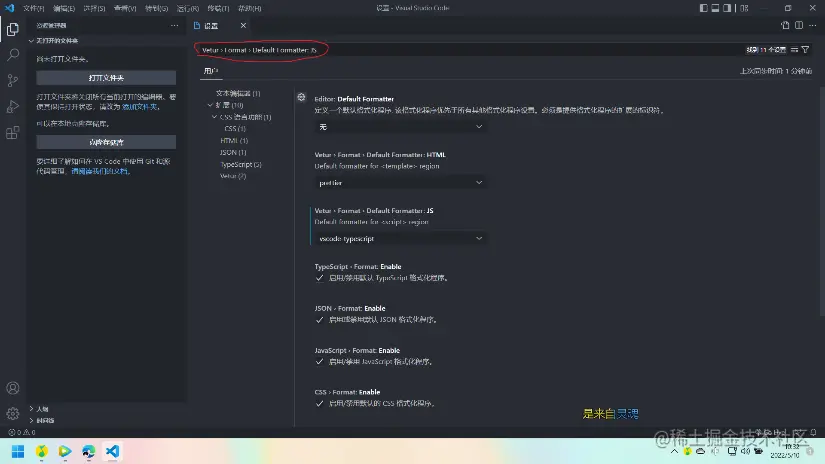Show hidden system tray icons
Viewport: 825px width, 464px height.
point(674,451)
